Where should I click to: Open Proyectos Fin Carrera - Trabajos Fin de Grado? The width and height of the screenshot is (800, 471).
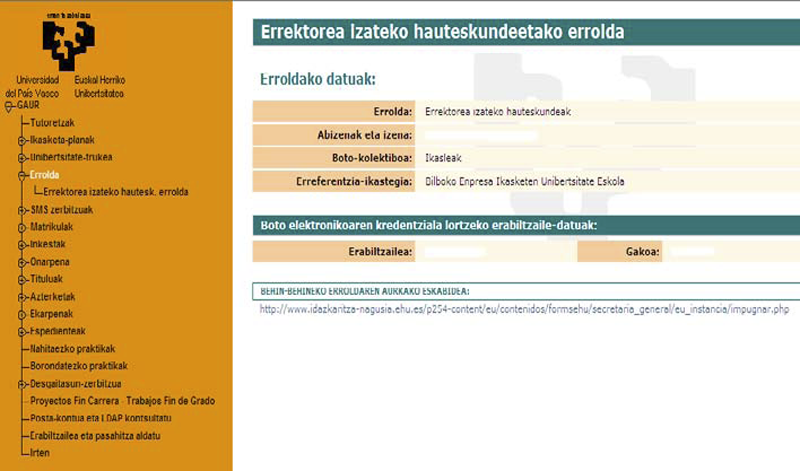click(123, 401)
